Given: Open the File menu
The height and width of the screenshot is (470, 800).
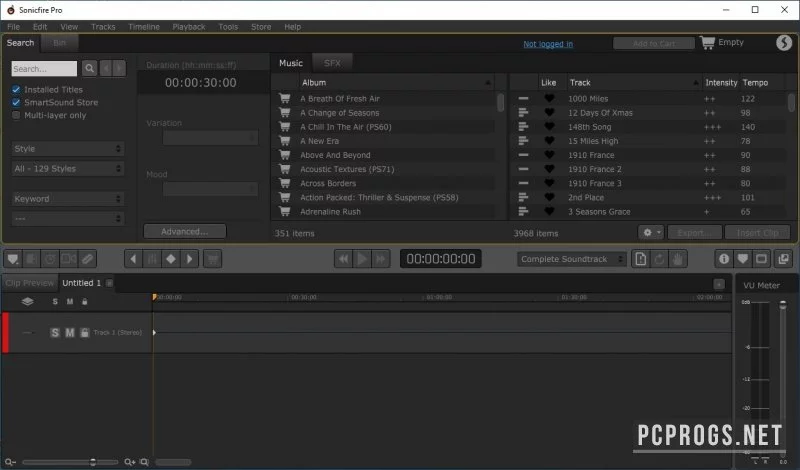Looking at the screenshot, I should click(13, 27).
